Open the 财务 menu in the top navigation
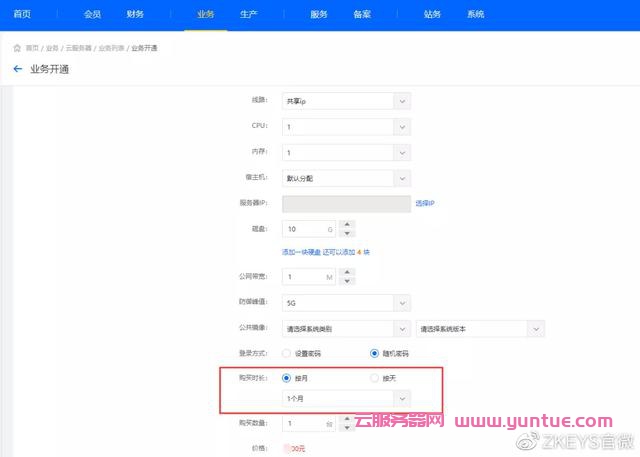Screen dimensions: 640x457 (135, 15)
